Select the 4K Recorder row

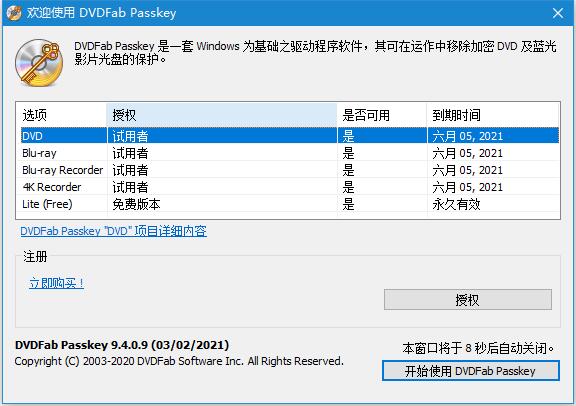pos(290,187)
